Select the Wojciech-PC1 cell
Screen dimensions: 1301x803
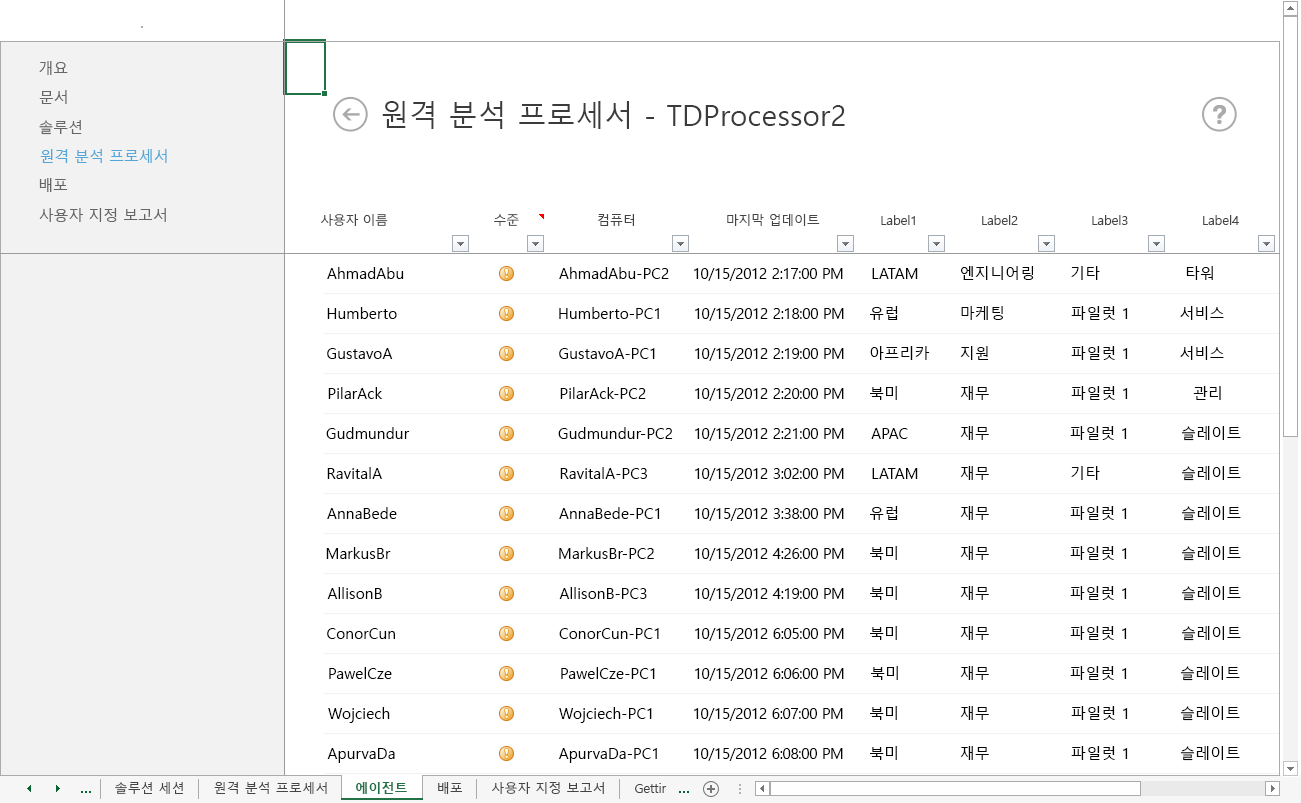click(x=606, y=713)
